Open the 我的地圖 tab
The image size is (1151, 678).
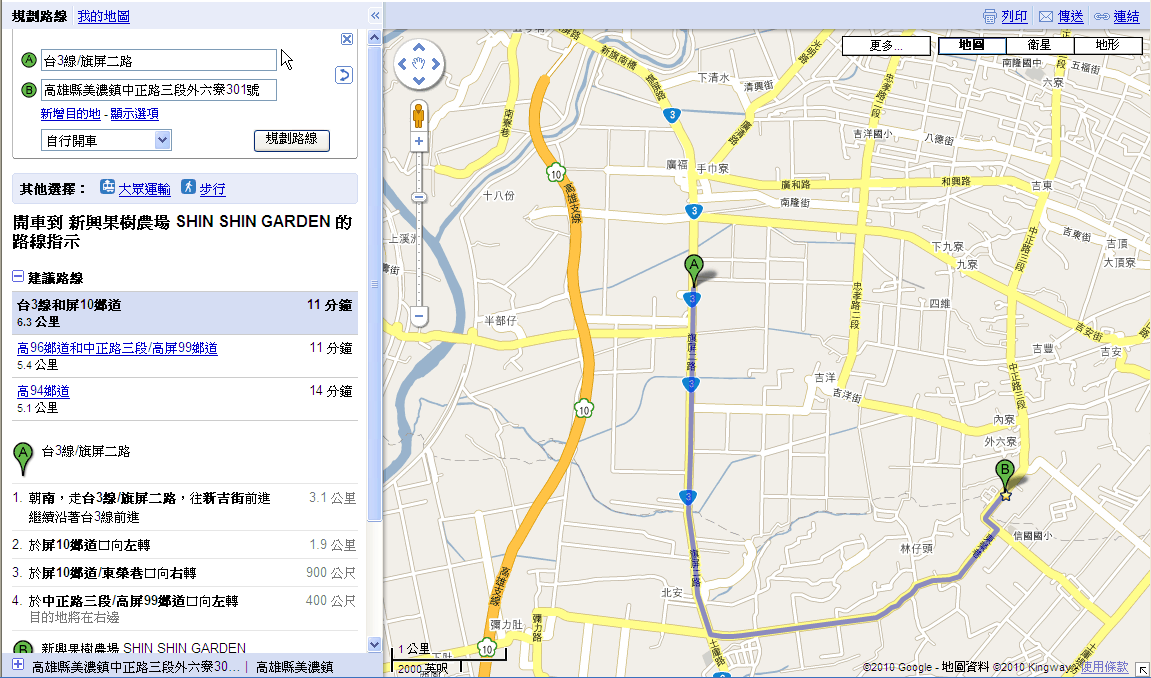pyautogui.click(x=104, y=16)
